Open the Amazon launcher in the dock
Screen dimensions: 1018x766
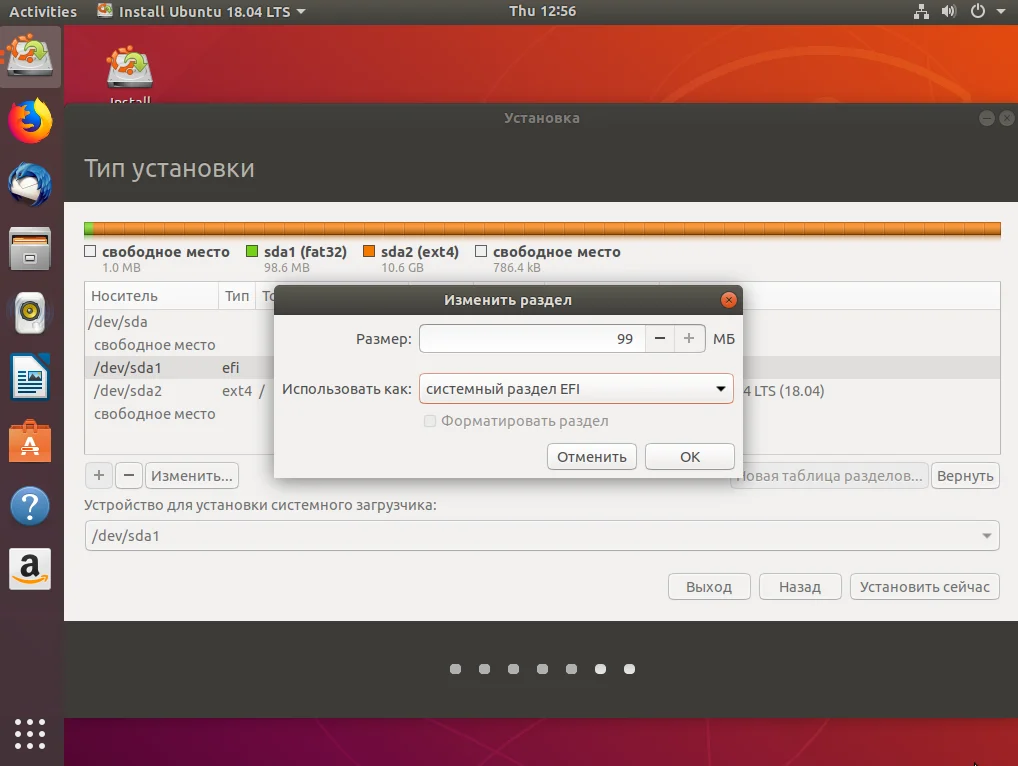tap(30, 569)
